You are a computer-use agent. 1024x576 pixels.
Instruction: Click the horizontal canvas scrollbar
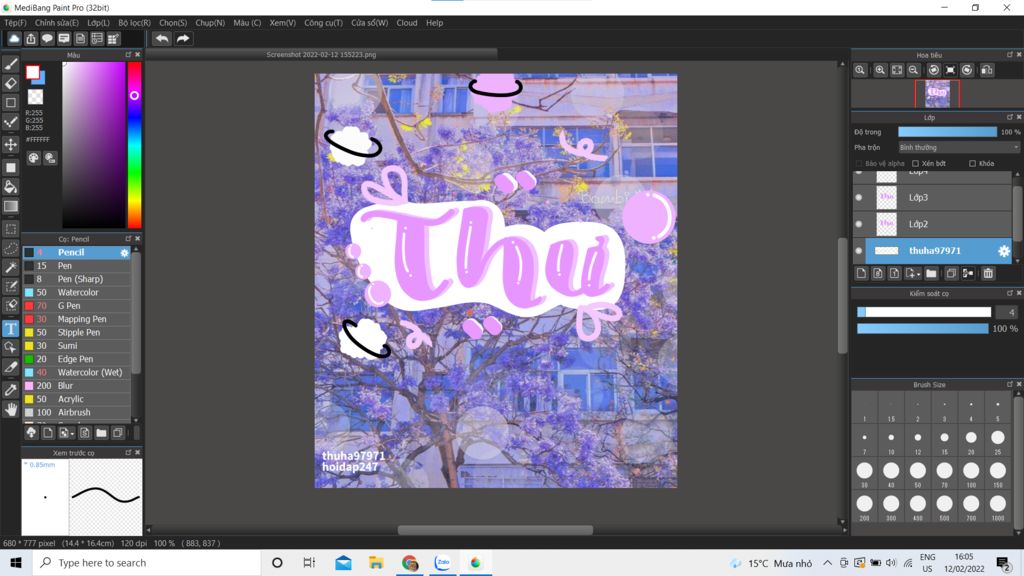[x=495, y=530]
